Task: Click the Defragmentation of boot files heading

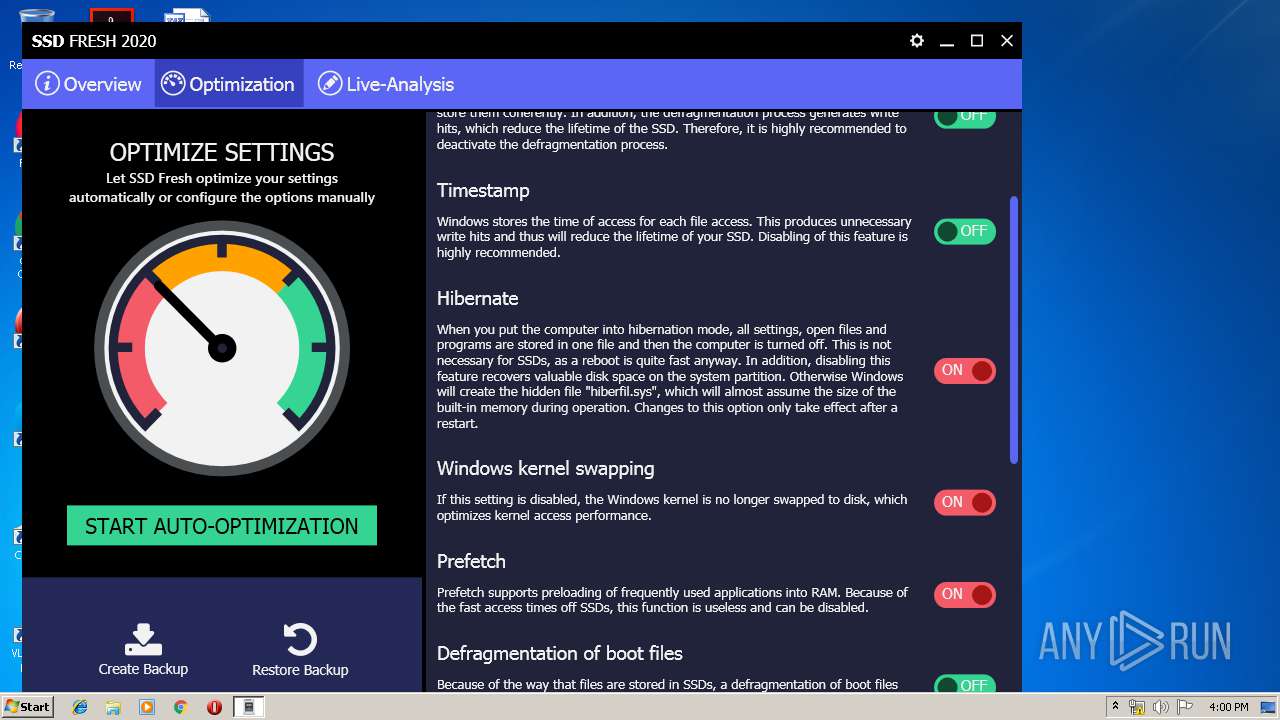Action: pyautogui.click(x=559, y=653)
